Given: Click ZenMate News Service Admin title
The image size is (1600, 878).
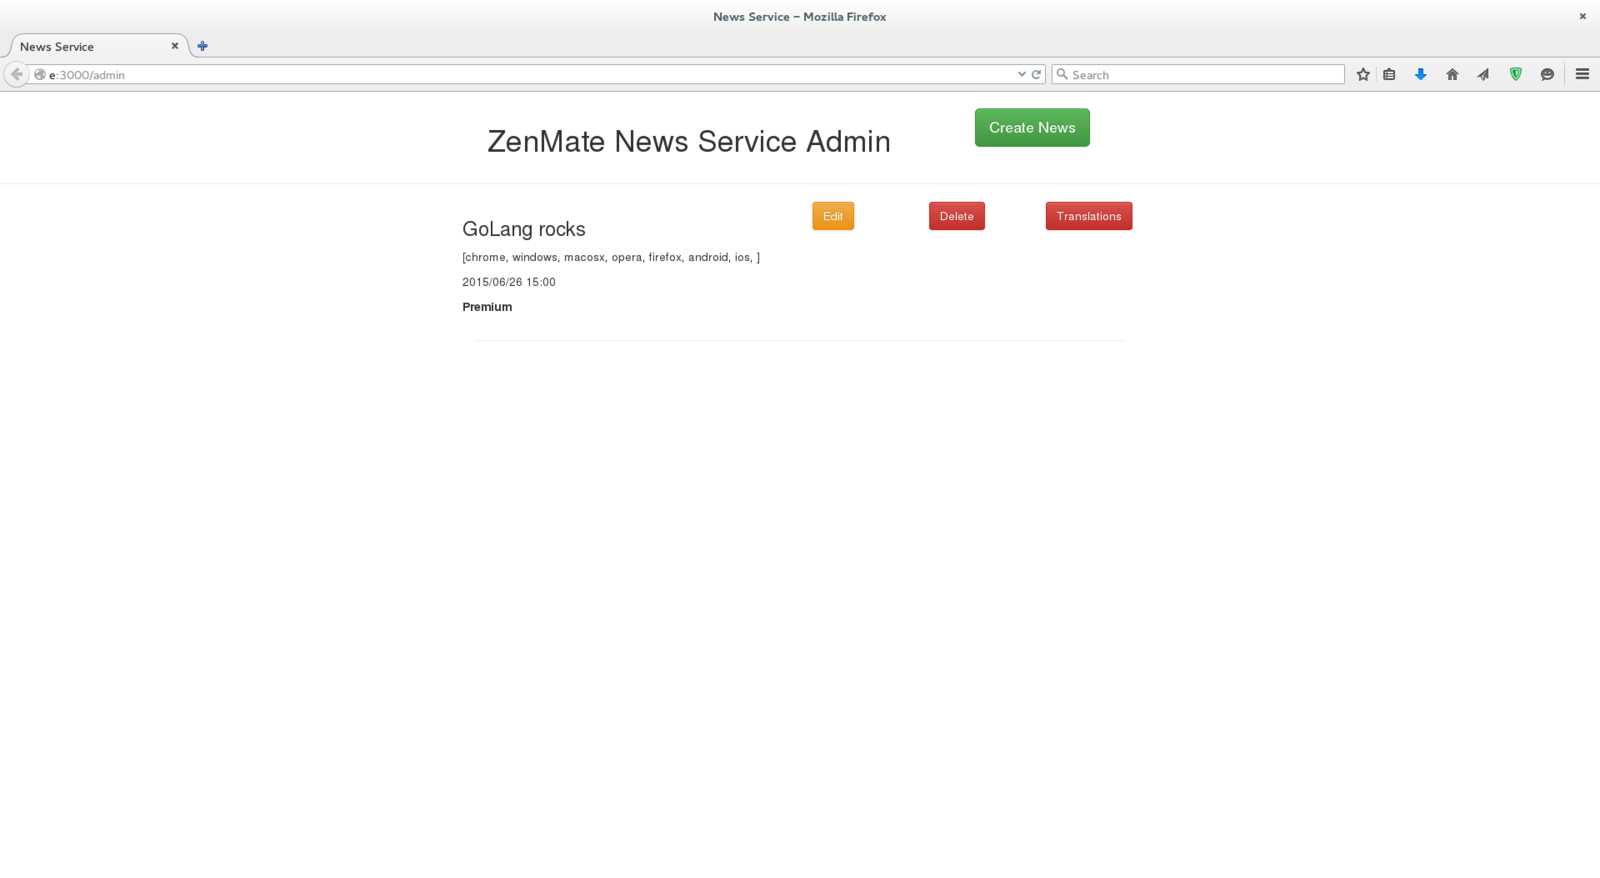Looking at the screenshot, I should [x=689, y=141].
